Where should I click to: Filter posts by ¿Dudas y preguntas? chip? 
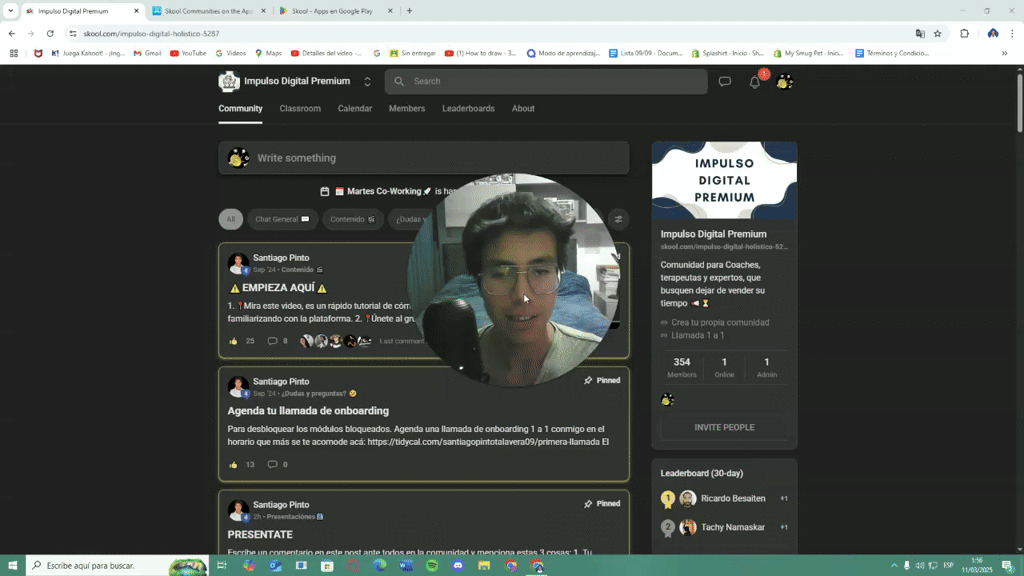click(x=411, y=219)
